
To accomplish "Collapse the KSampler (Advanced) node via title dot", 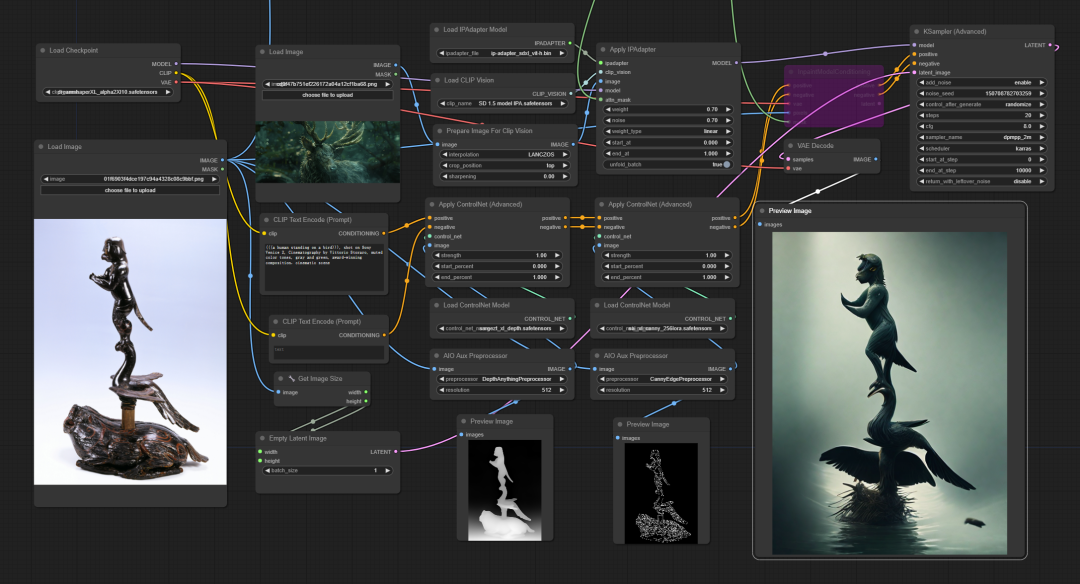I will click(x=917, y=32).
